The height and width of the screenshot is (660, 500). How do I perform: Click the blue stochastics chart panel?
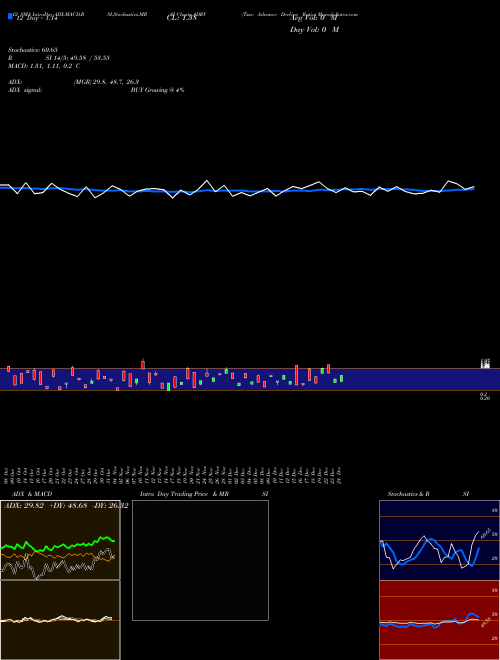439,540
